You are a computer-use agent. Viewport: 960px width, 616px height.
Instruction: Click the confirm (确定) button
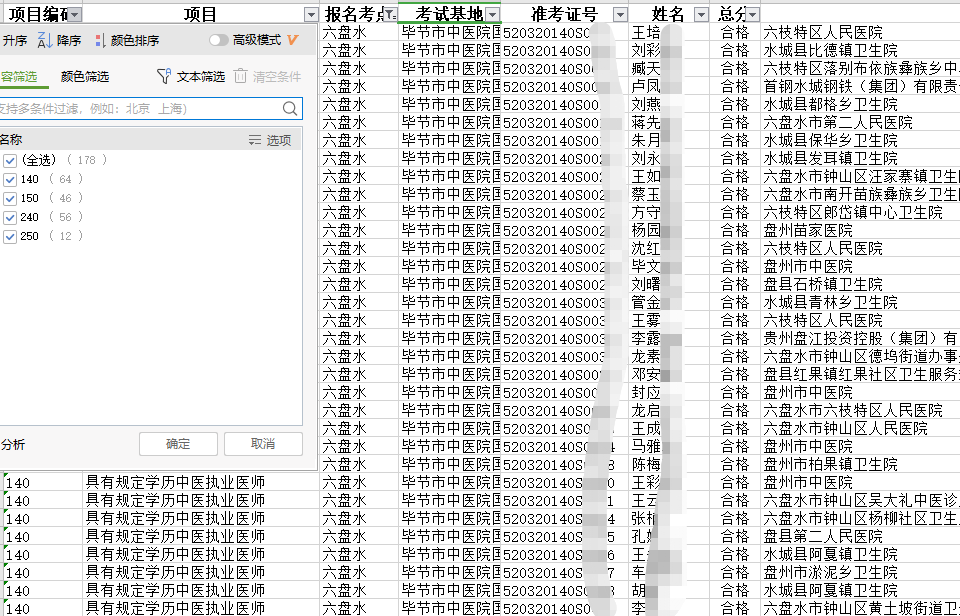tap(177, 444)
